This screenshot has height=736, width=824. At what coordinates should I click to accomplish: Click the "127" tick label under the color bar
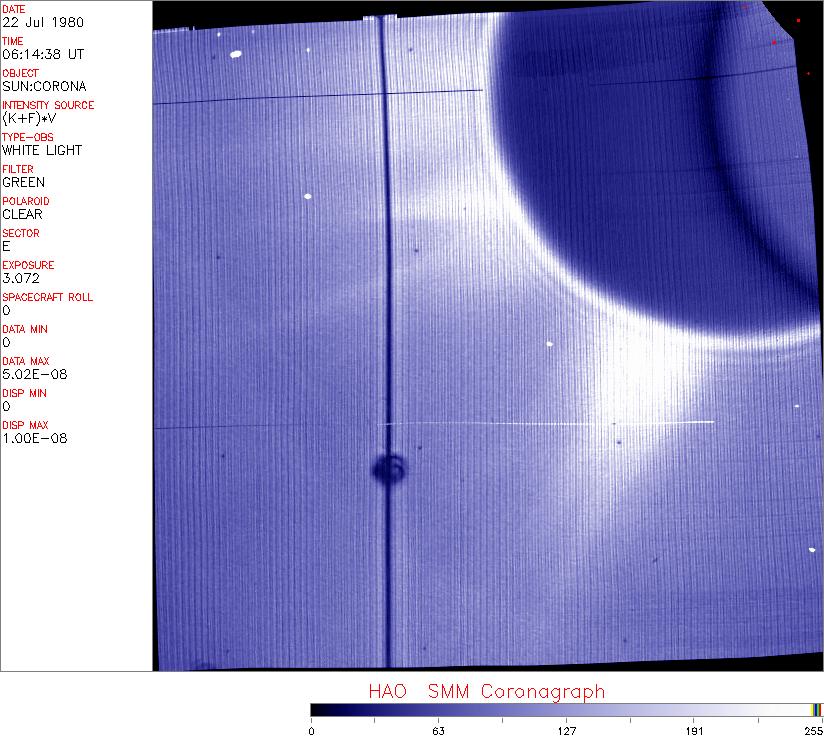coord(566,729)
